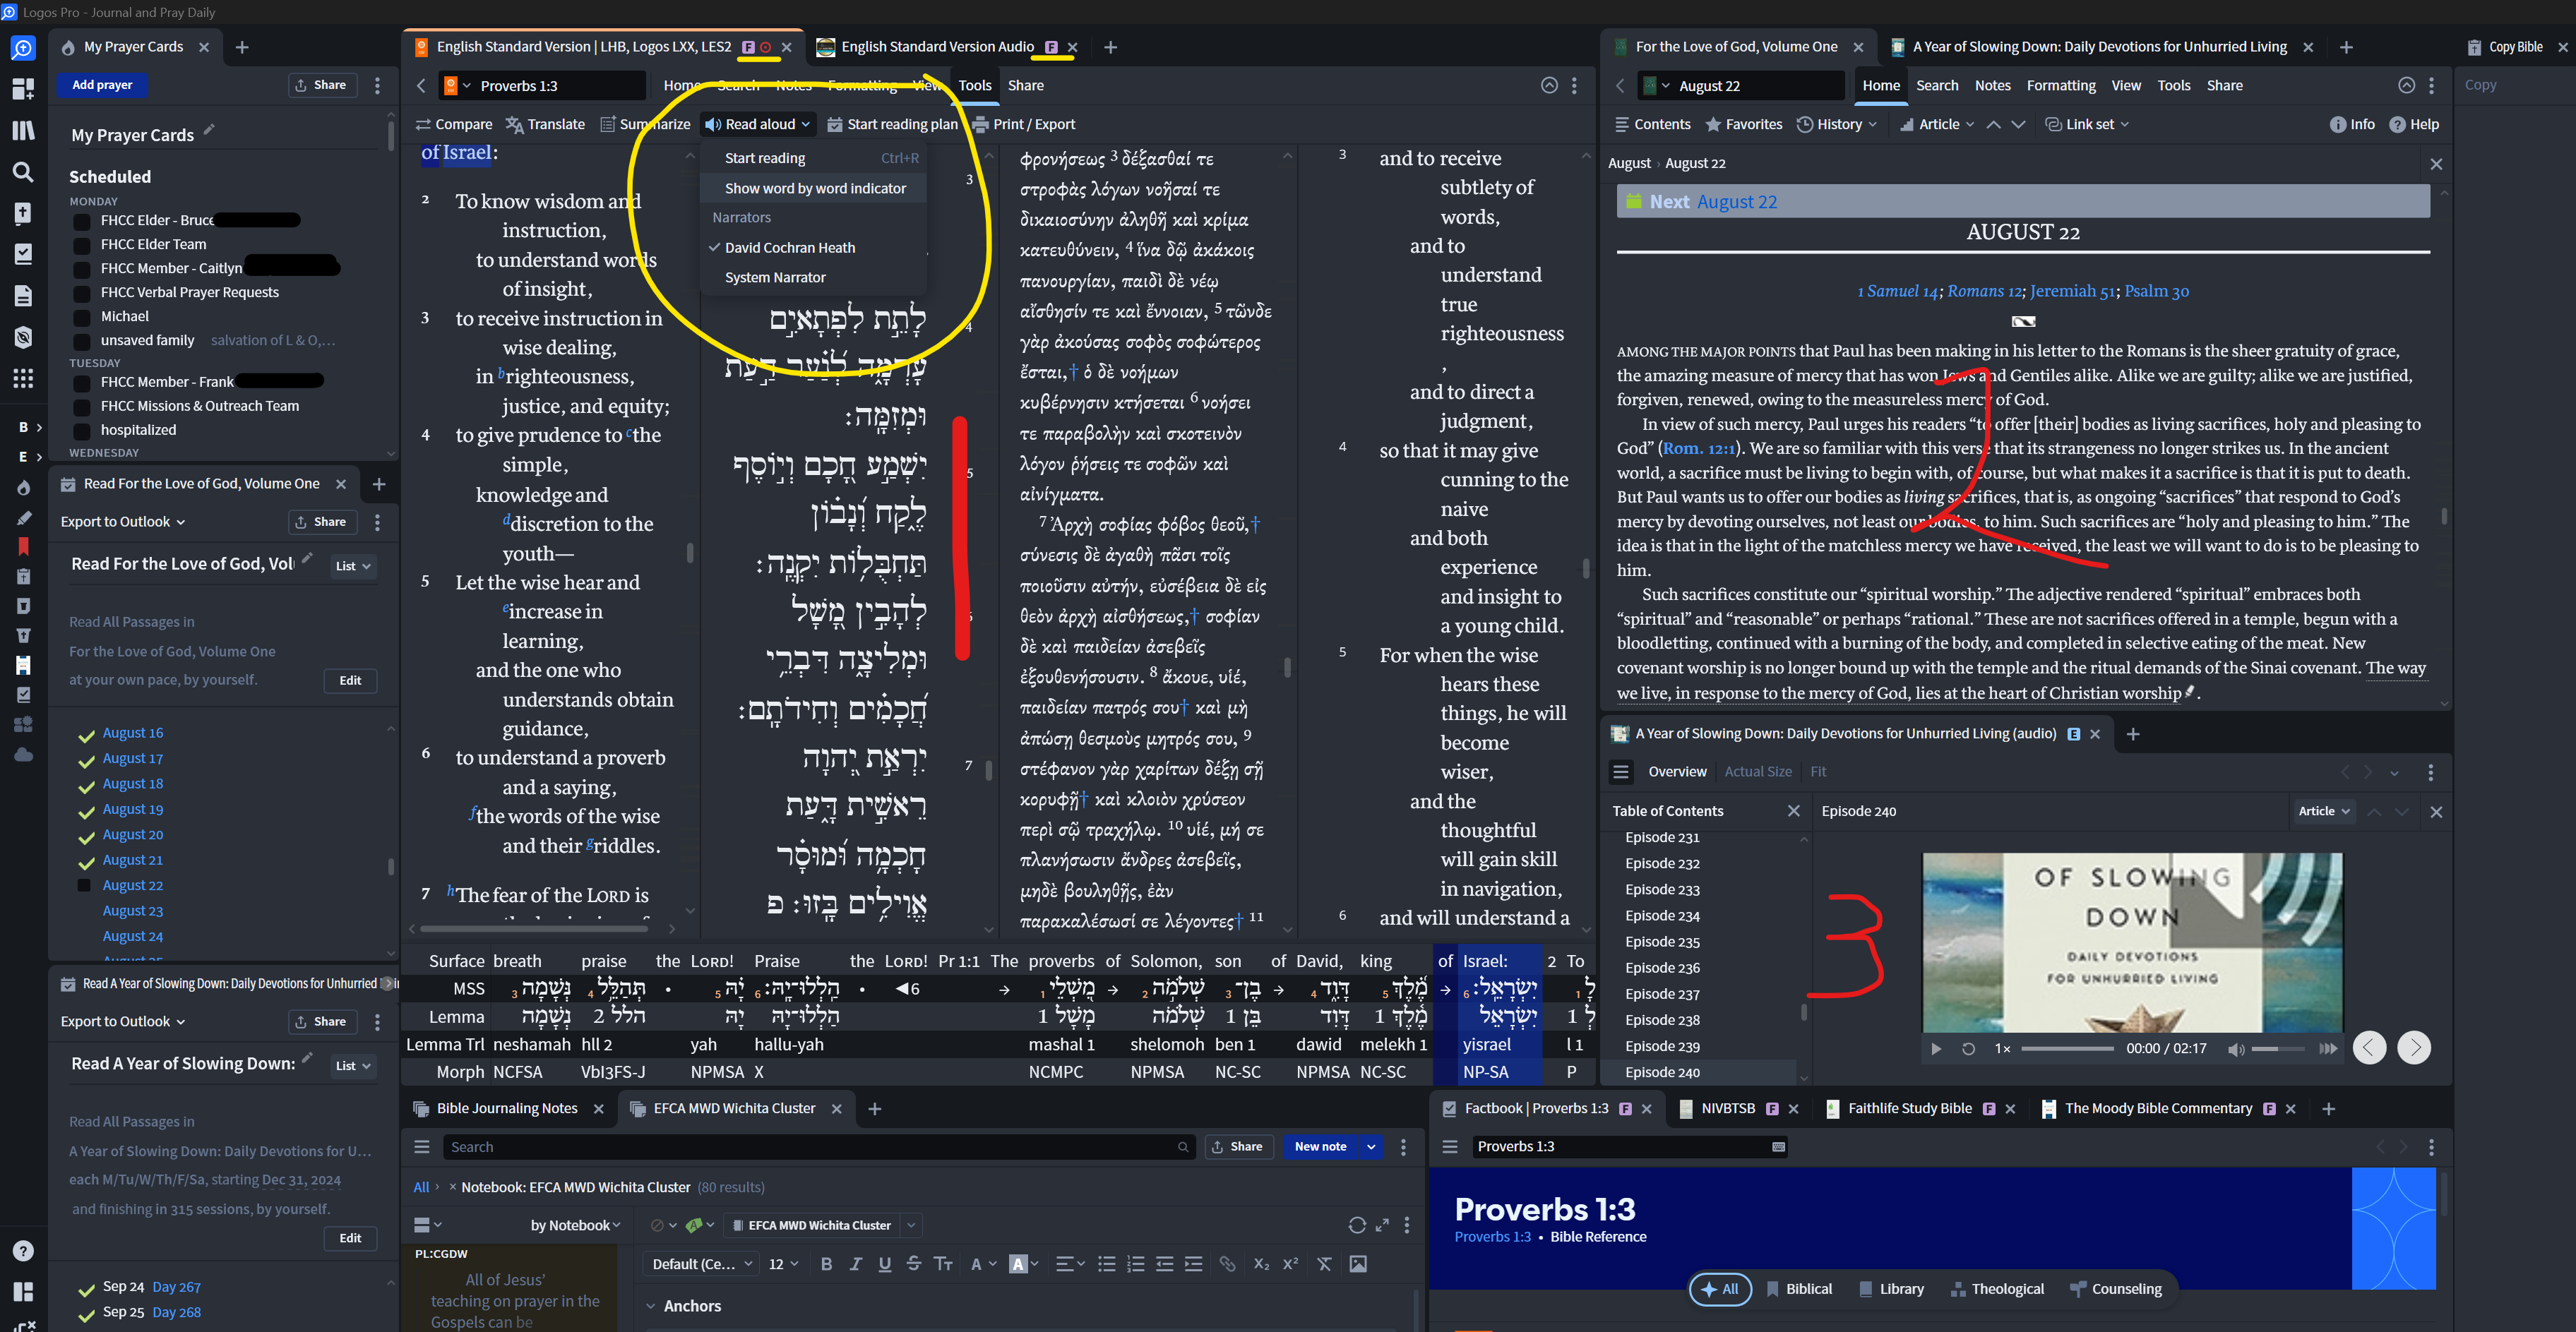Open Link set dropdown
This screenshot has height=1332, width=2576.
(2088, 125)
